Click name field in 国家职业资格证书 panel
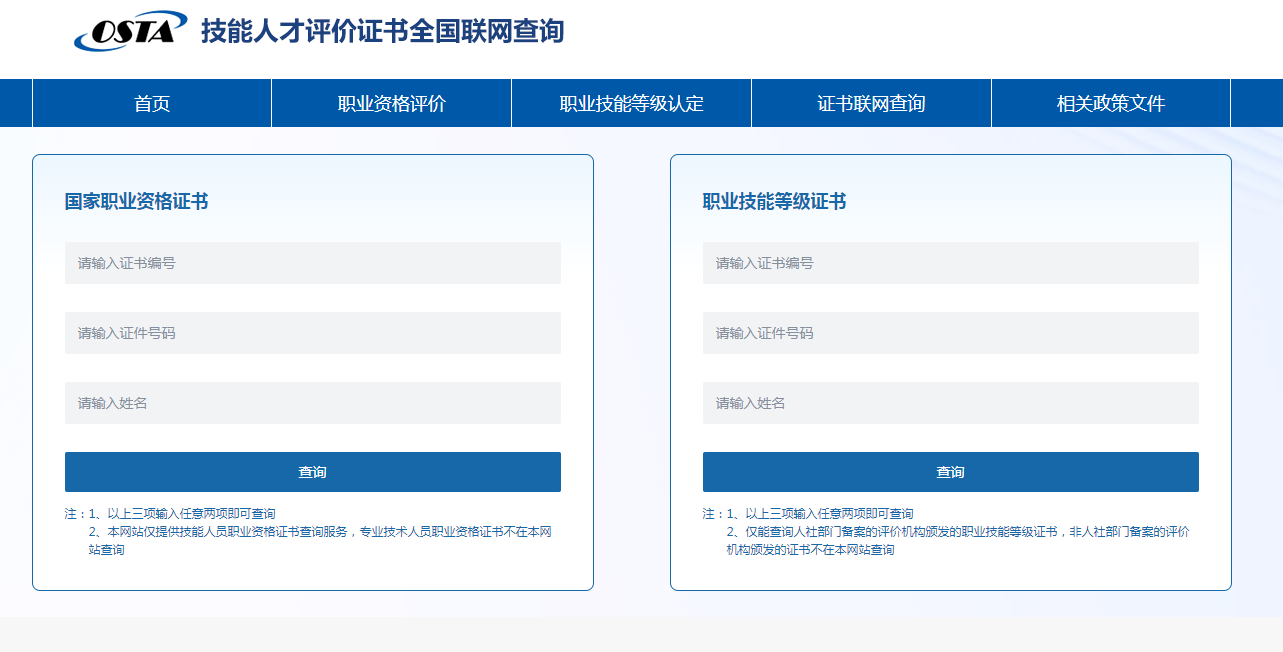The image size is (1283, 652). pos(312,403)
